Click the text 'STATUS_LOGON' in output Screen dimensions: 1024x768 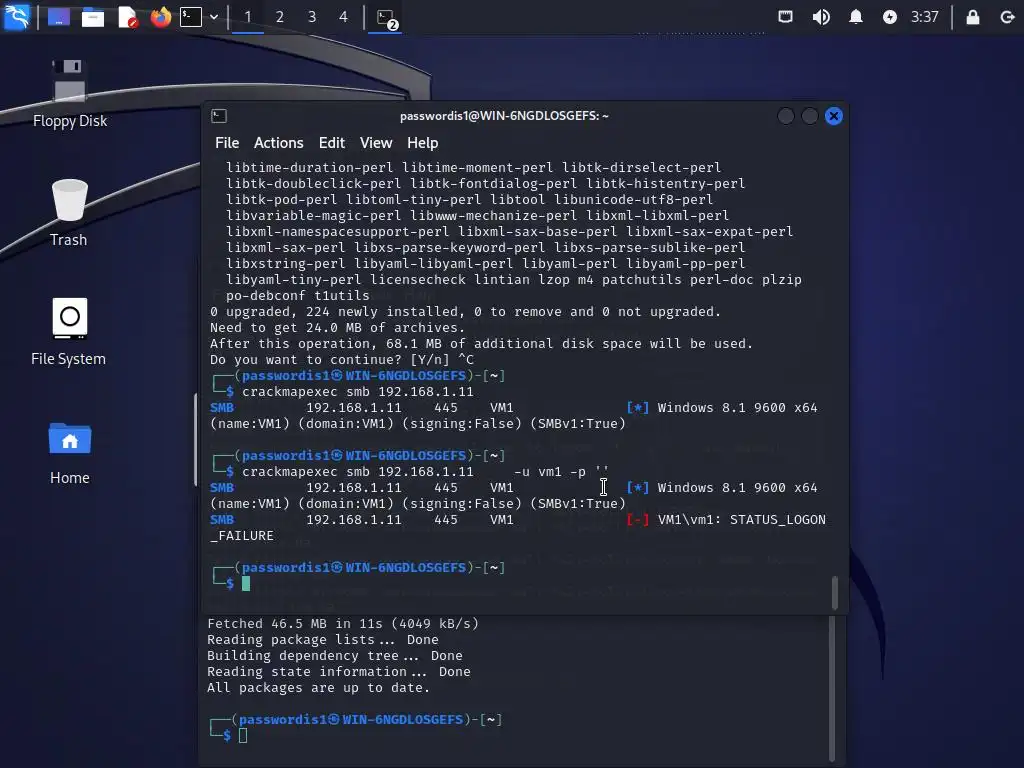click(778, 520)
